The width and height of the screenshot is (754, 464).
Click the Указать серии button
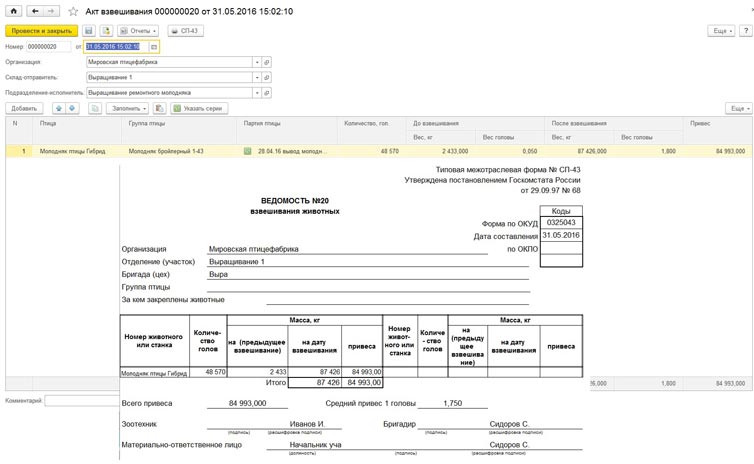[199, 108]
